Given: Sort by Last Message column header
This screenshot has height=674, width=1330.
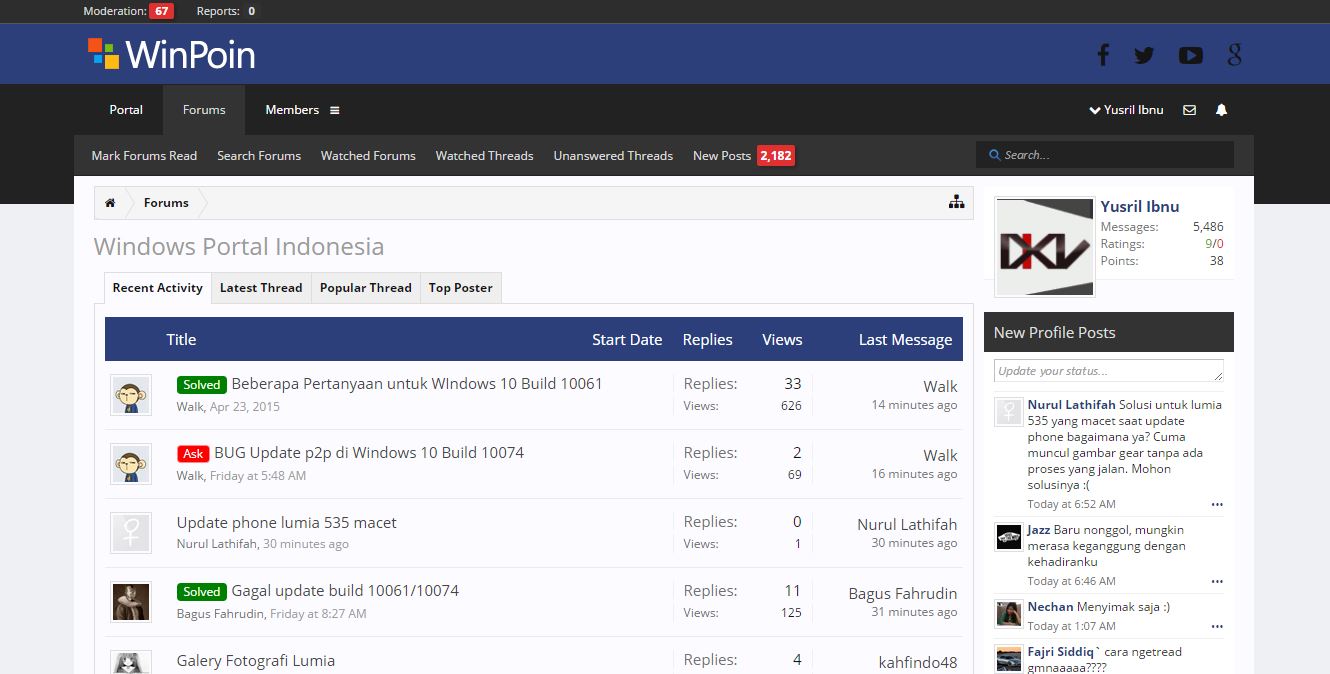Looking at the screenshot, I should click(905, 340).
